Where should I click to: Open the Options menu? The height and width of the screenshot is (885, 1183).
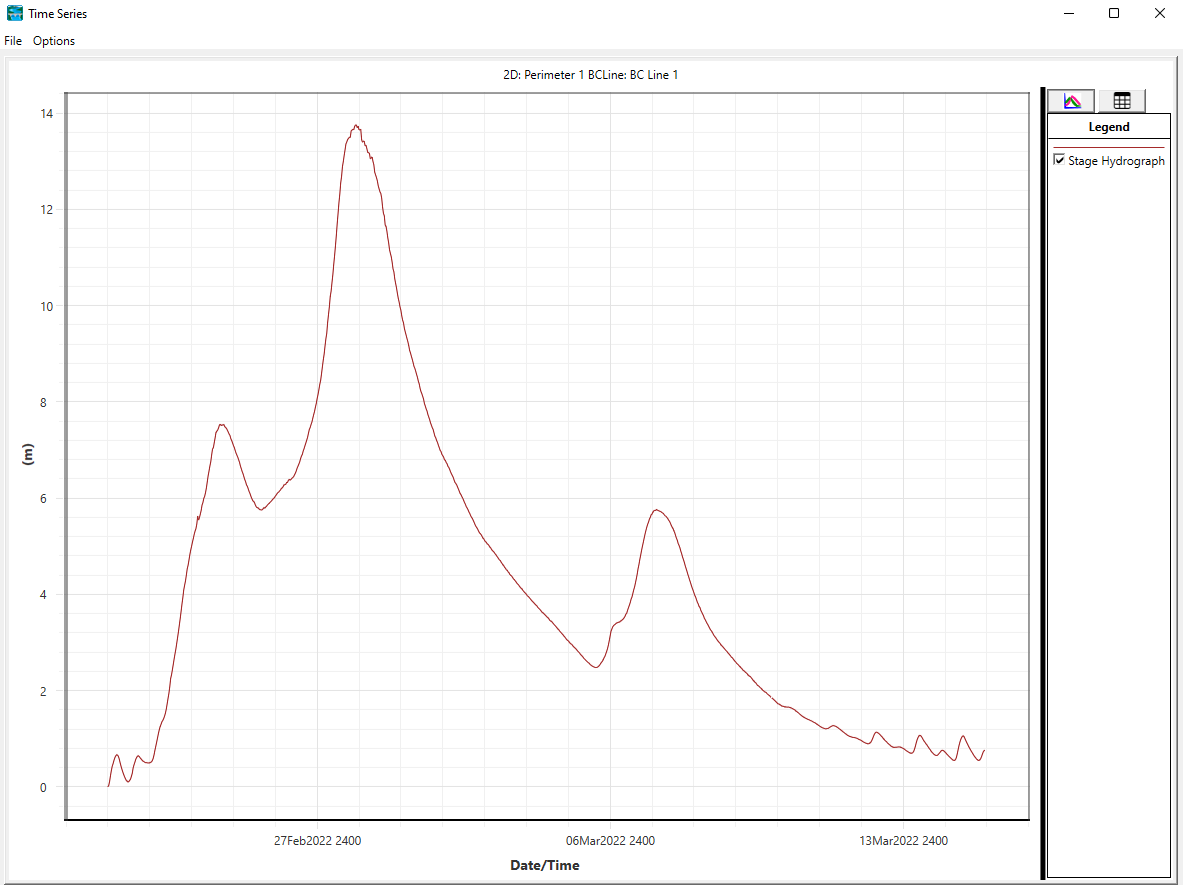coord(54,41)
